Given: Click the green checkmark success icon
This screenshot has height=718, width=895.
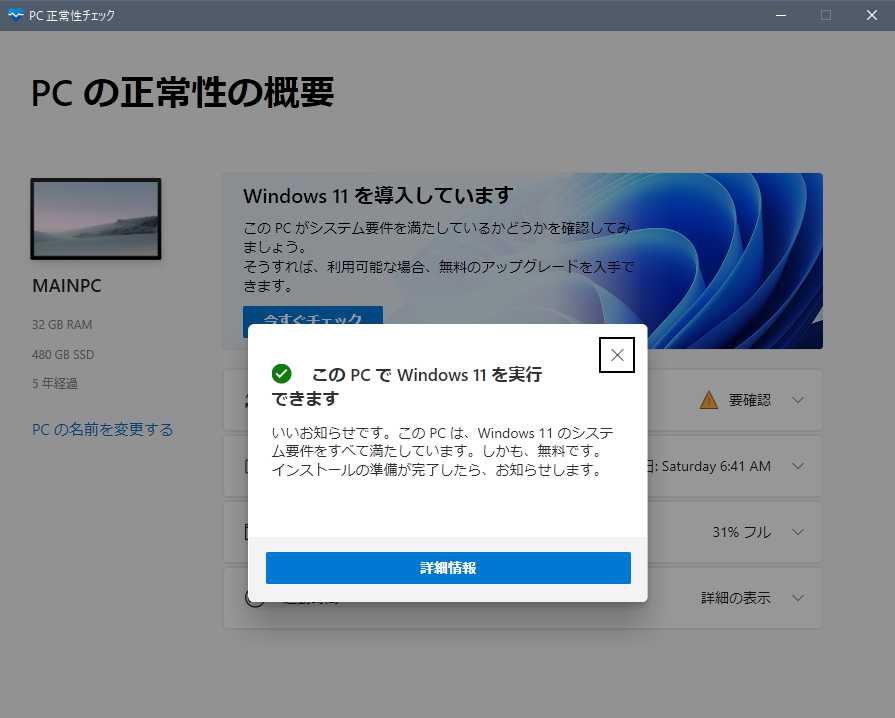Looking at the screenshot, I should pos(281,374).
